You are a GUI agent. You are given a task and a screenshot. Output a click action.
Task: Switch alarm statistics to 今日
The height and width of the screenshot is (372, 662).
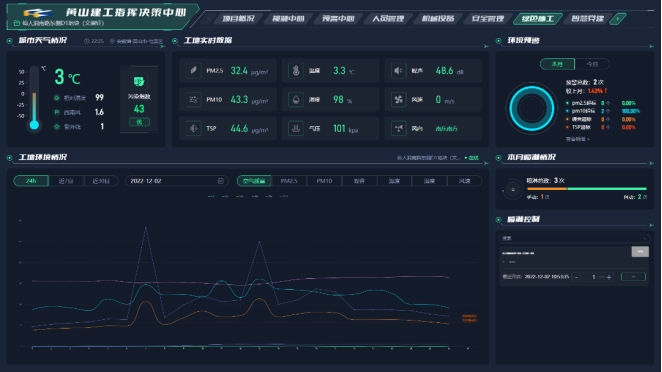pos(592,64)
